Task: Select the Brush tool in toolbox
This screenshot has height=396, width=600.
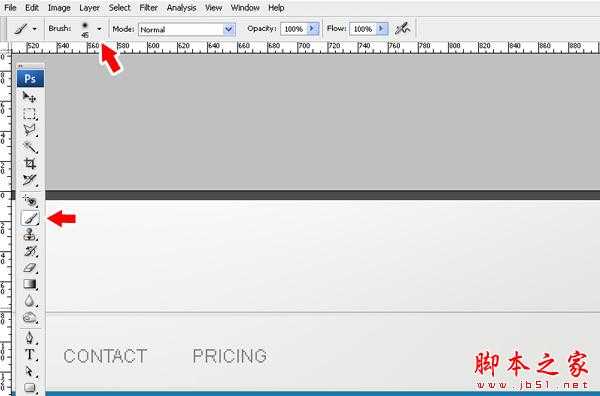Action: pyautogui.click(x=30, y=218)
